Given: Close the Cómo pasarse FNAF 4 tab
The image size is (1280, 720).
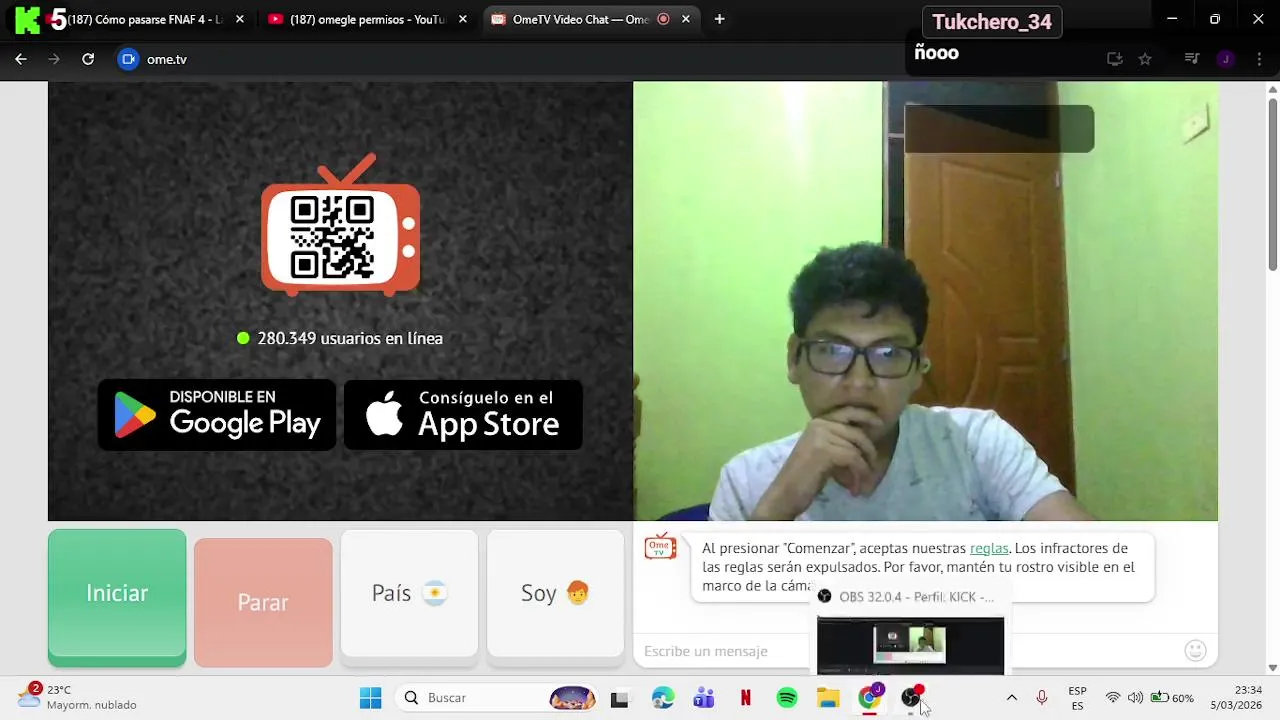Looking at the screenshot, I should click(240, 19).
